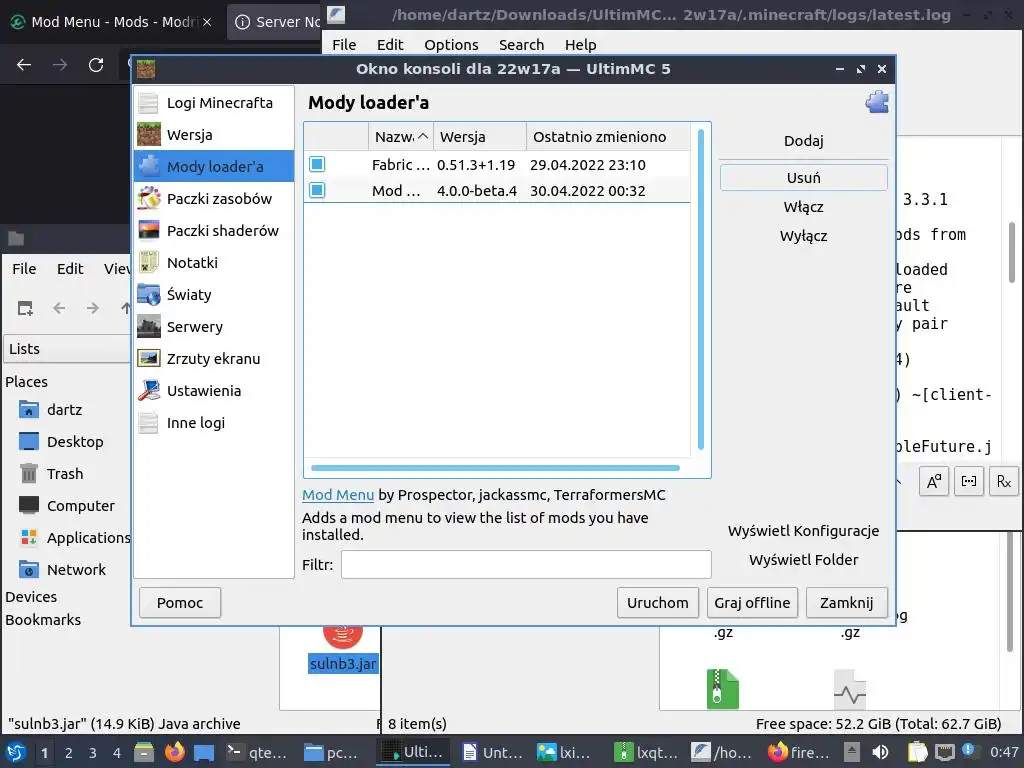The height and width of the screenshot is (768, 1024).
Task: Reload the browser page
Action: point(96,65)
